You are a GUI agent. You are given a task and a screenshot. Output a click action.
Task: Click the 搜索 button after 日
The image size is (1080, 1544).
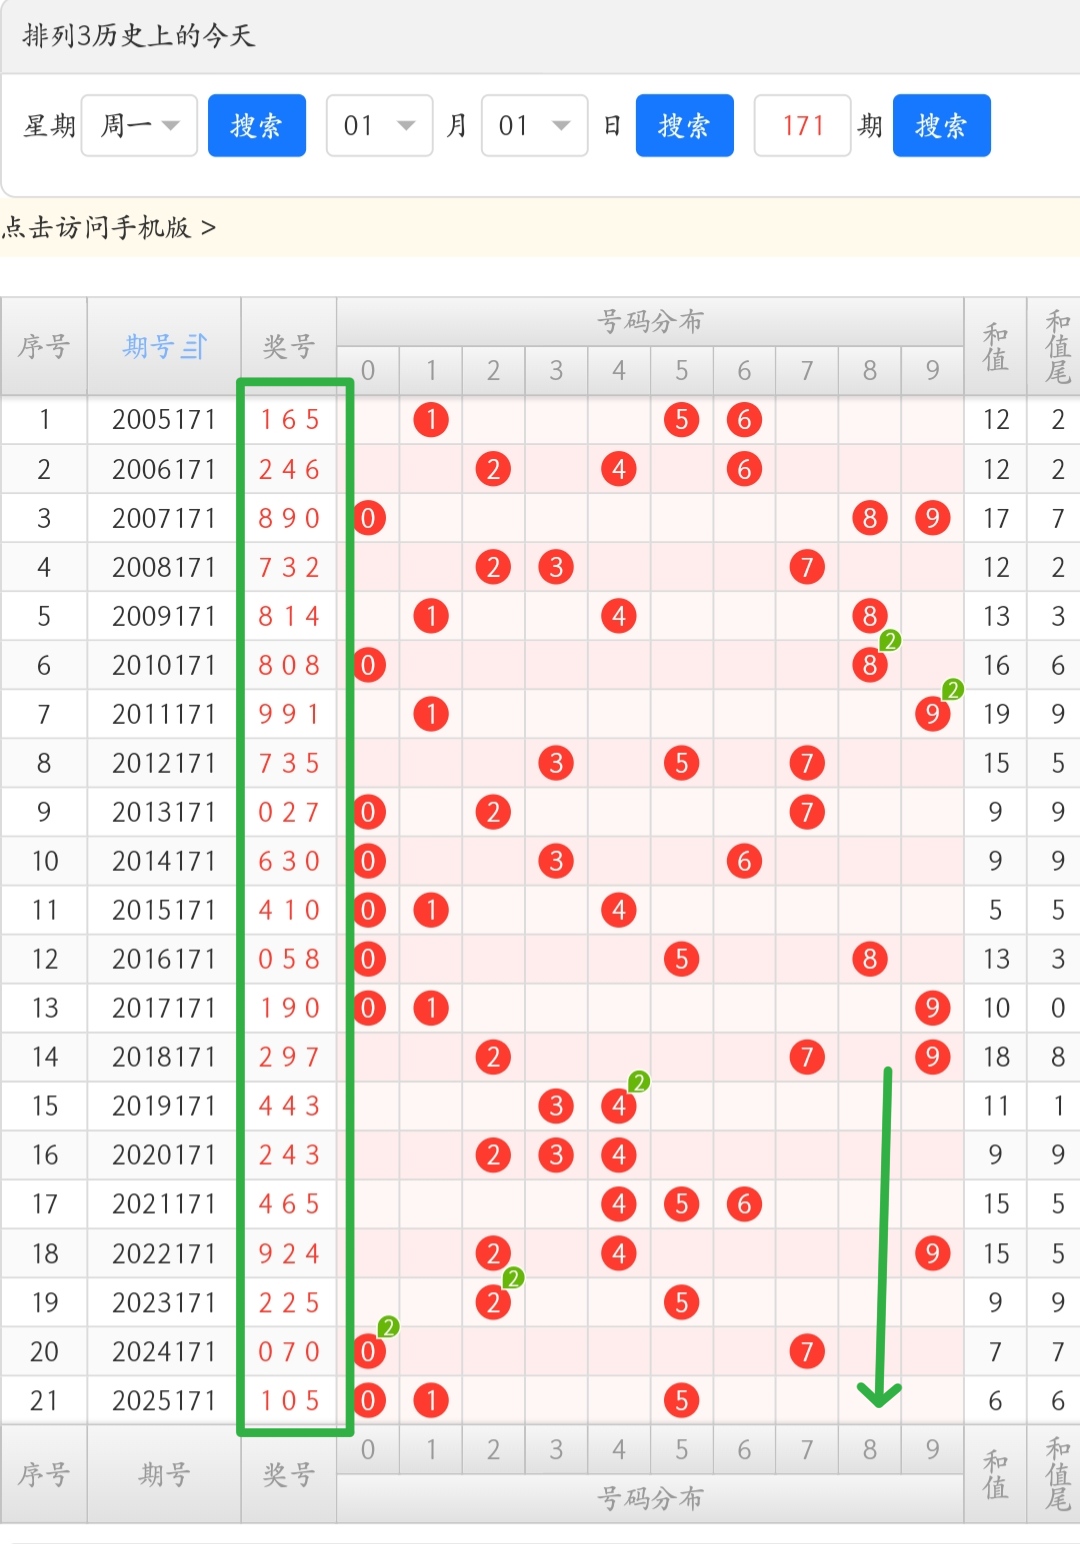point(685,126)
